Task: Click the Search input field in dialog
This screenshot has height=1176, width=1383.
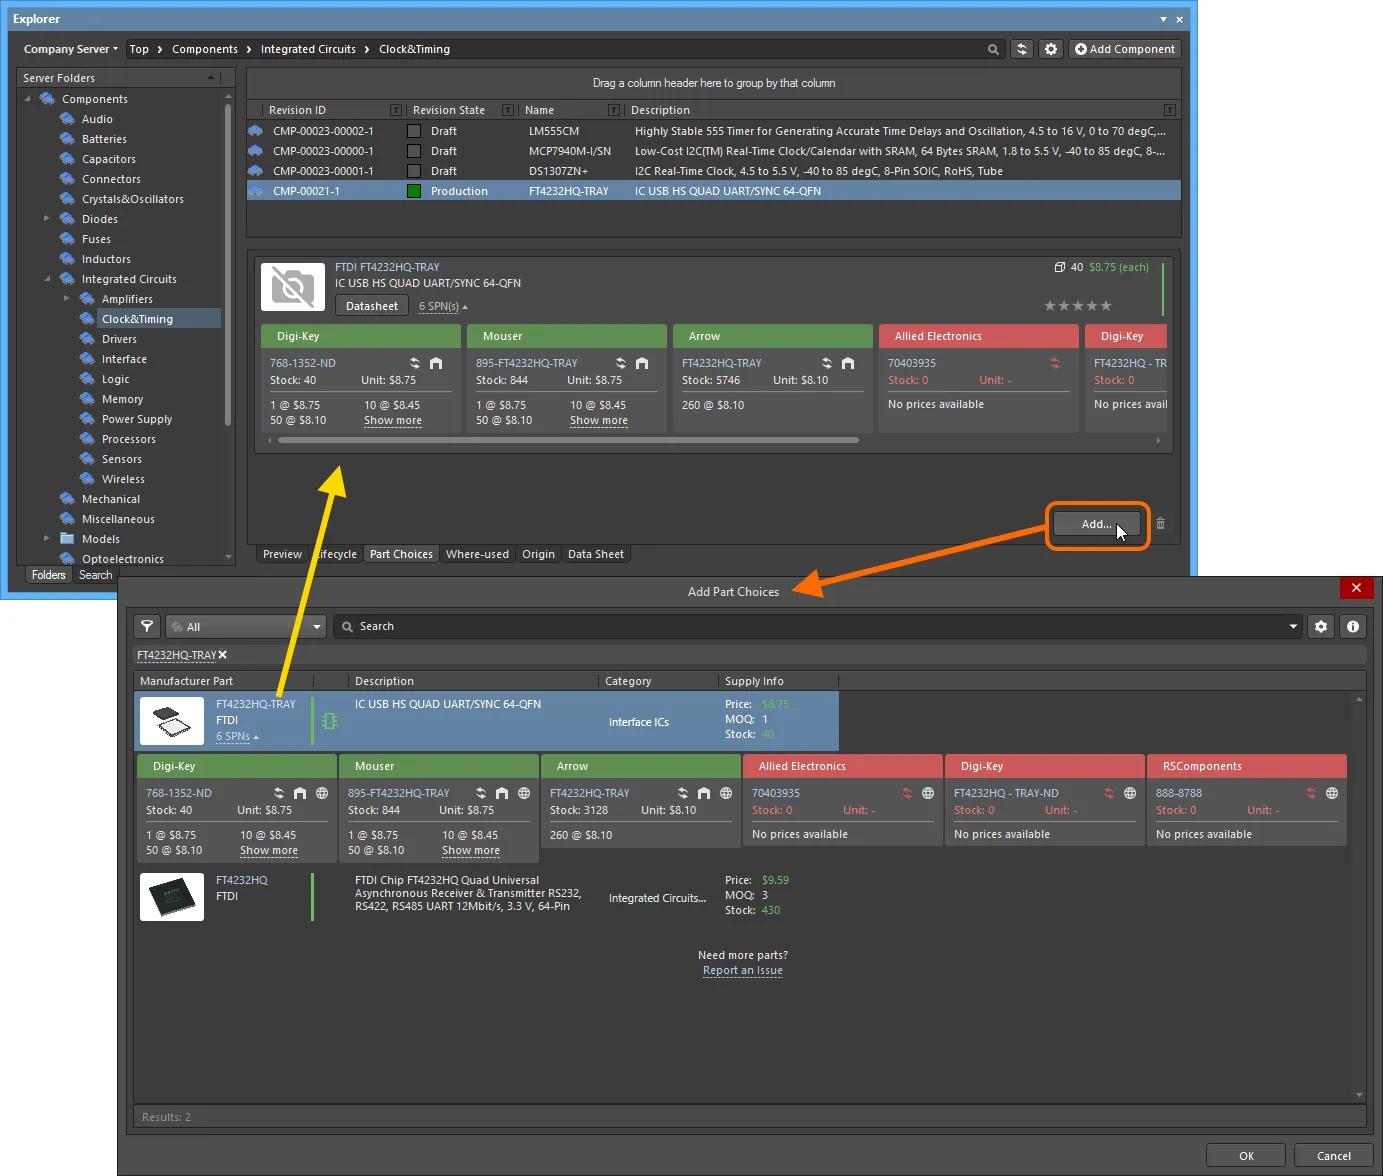Action: tap(816, 627)
